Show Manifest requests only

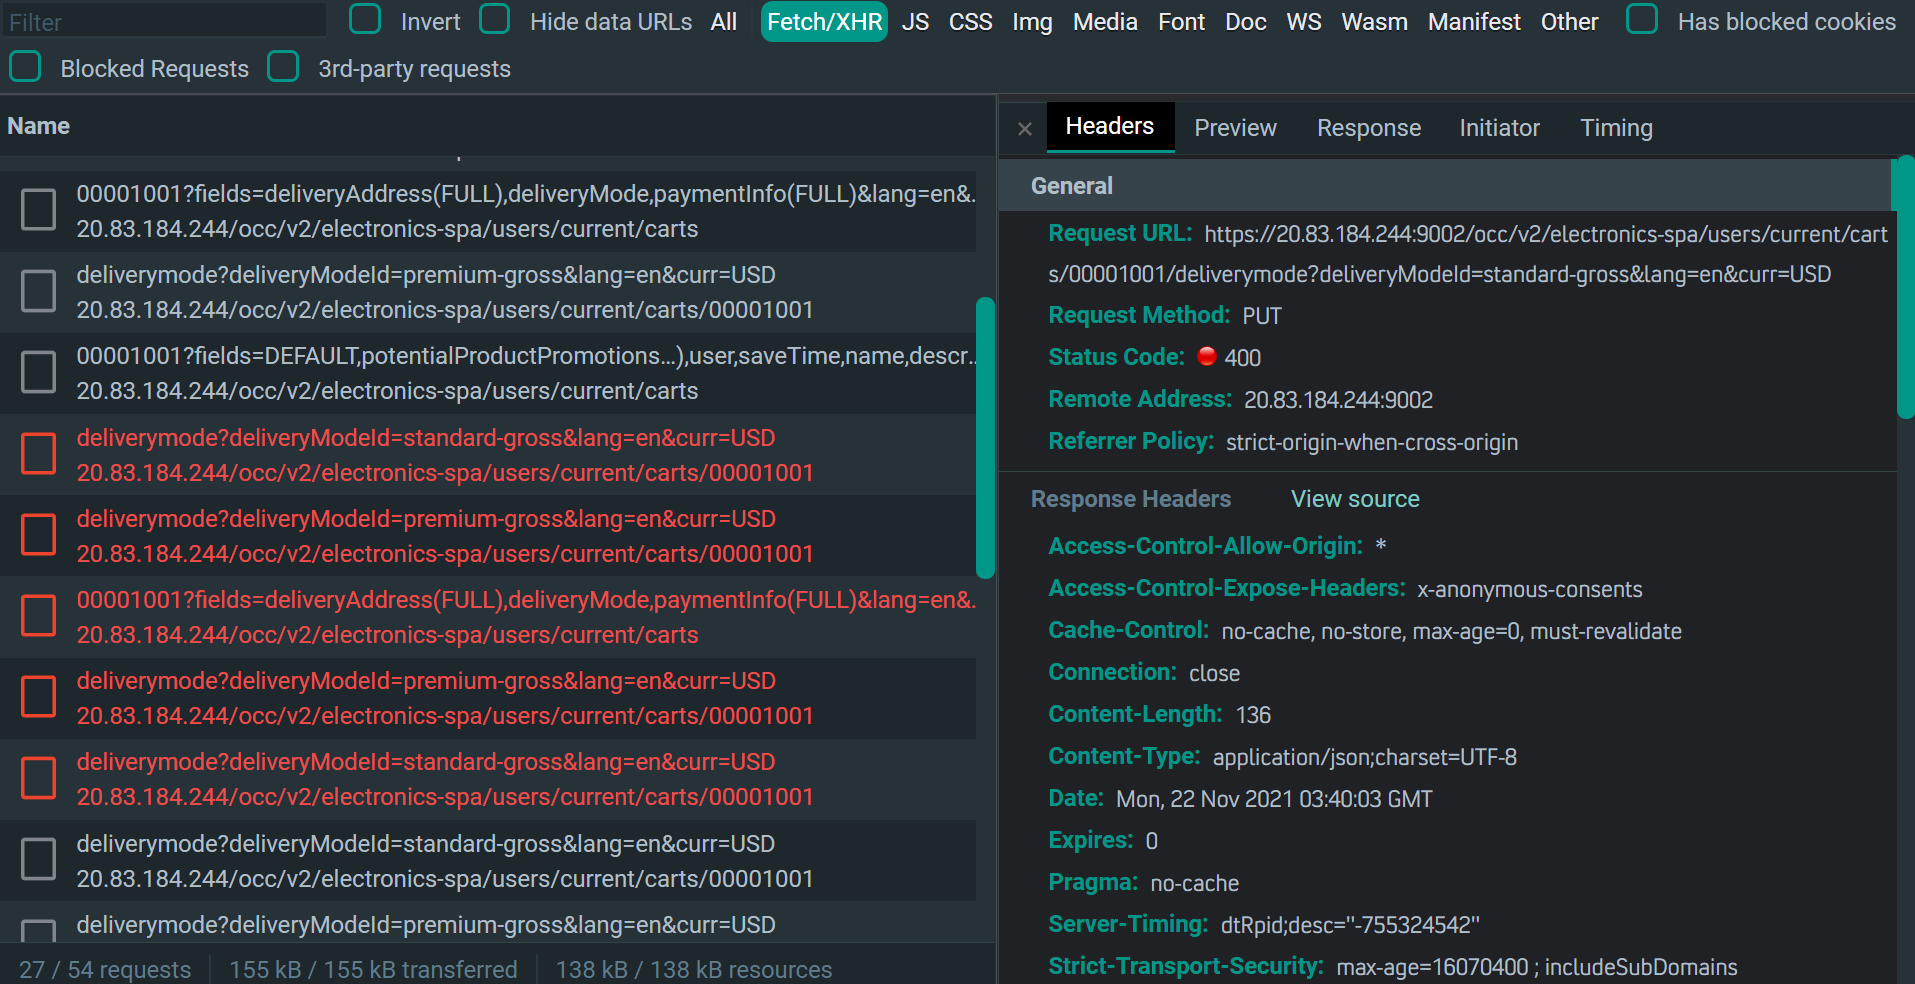(1474, 21)
